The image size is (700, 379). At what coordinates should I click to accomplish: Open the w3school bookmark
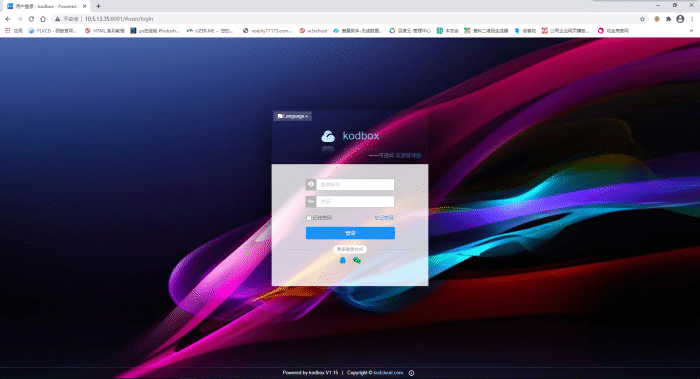tap(313, 31)
